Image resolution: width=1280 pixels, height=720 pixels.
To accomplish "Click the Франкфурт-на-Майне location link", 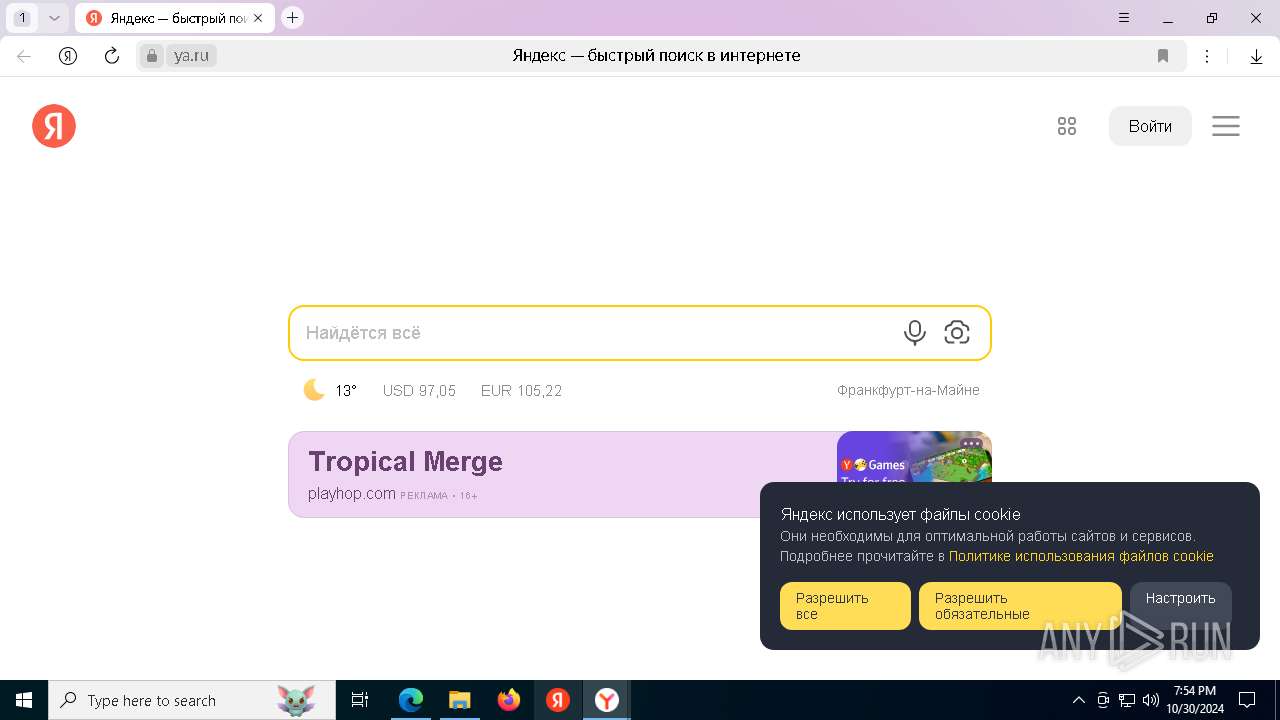I will pos(908,390).
